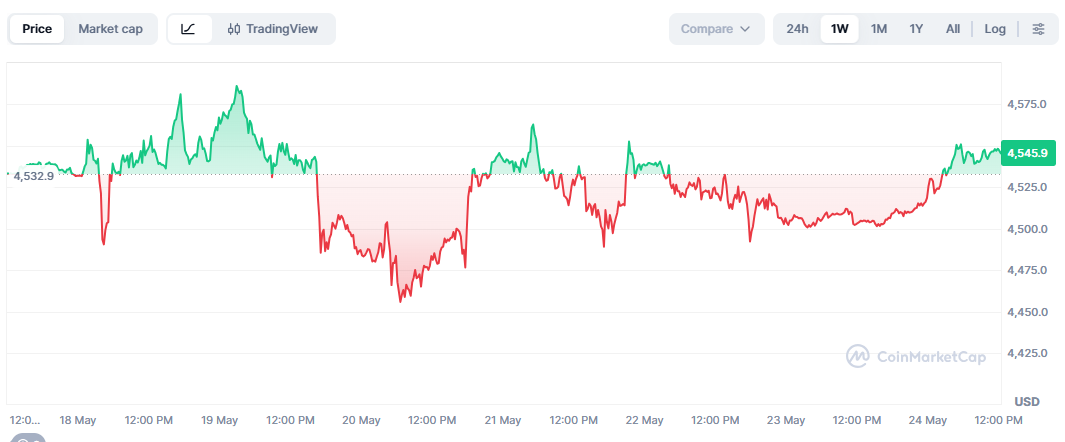Click the CoinMarketCap watermark logo
This screenshot has height=442, width=1065.
tap(916, 356)
